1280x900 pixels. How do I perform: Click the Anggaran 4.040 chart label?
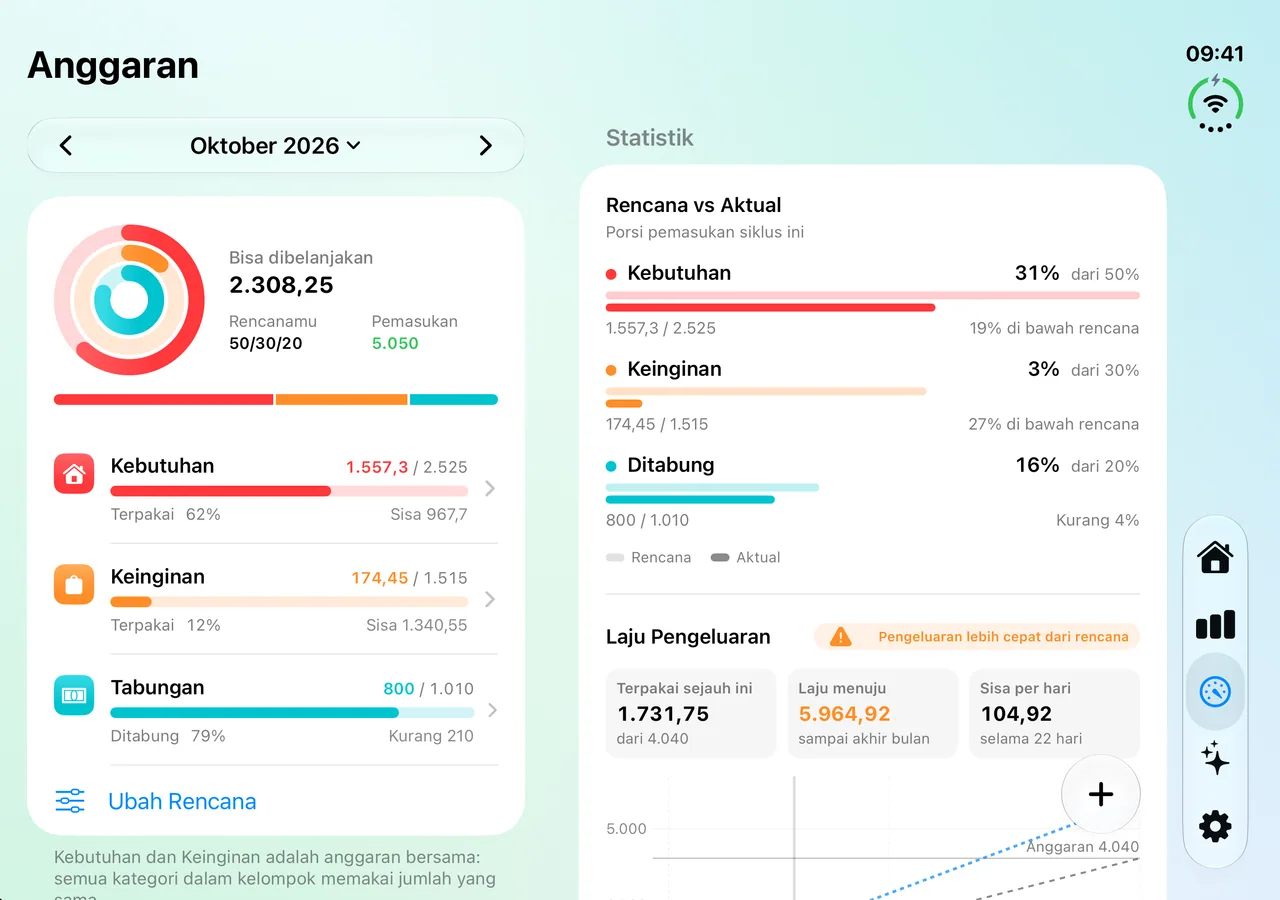[x=1083, y=846]
